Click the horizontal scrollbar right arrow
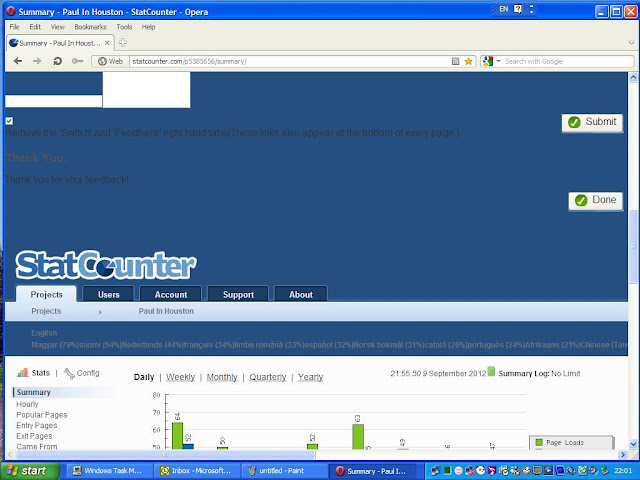This screenshot has width=640, height=480. [623, 454]
